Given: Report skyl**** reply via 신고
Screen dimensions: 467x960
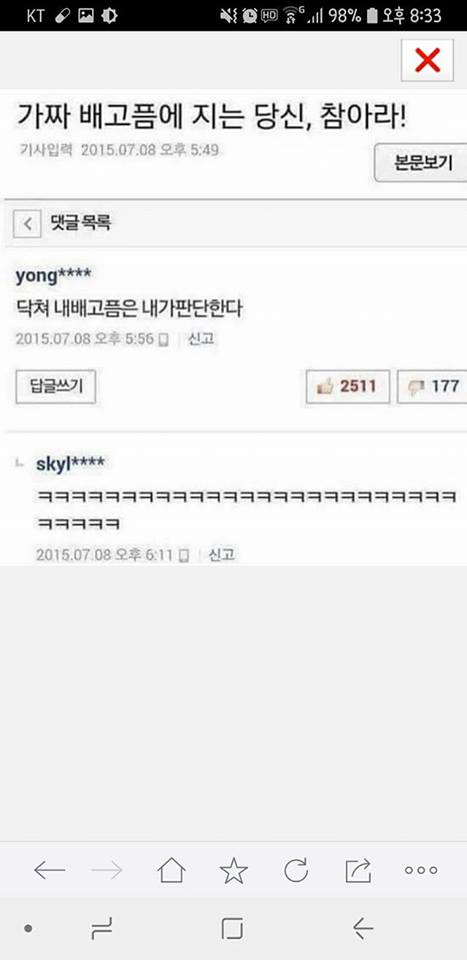Looking at the screenshot, I should [x=222, y=555].
